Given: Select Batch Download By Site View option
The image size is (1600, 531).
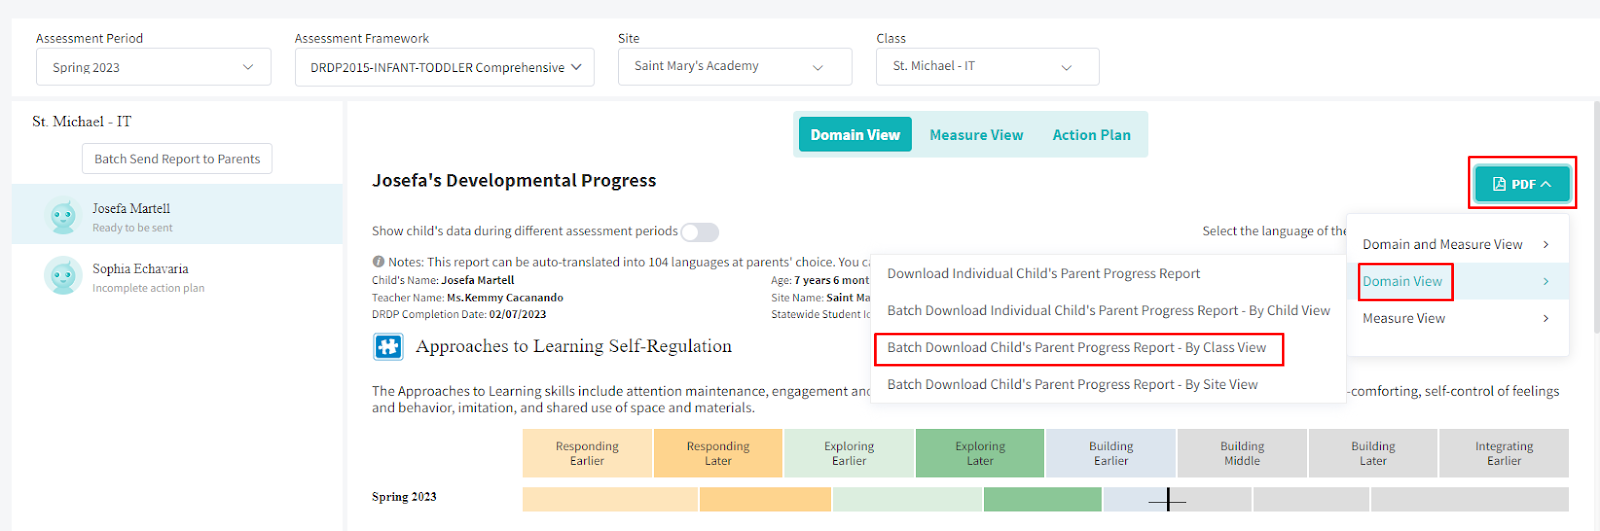Looking at the screenshot, I should (x=1072, y=385).
